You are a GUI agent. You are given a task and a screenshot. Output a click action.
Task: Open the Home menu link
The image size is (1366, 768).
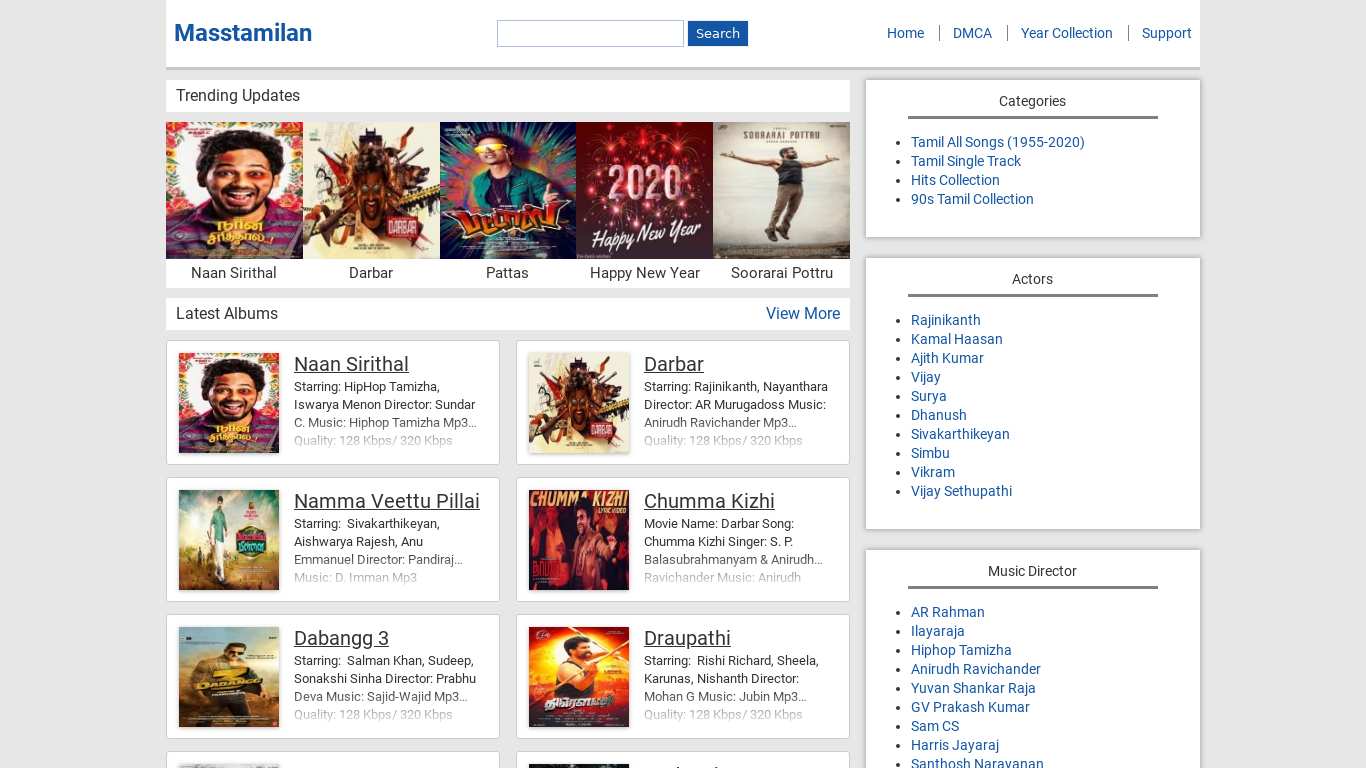click(x=905, y=33)
